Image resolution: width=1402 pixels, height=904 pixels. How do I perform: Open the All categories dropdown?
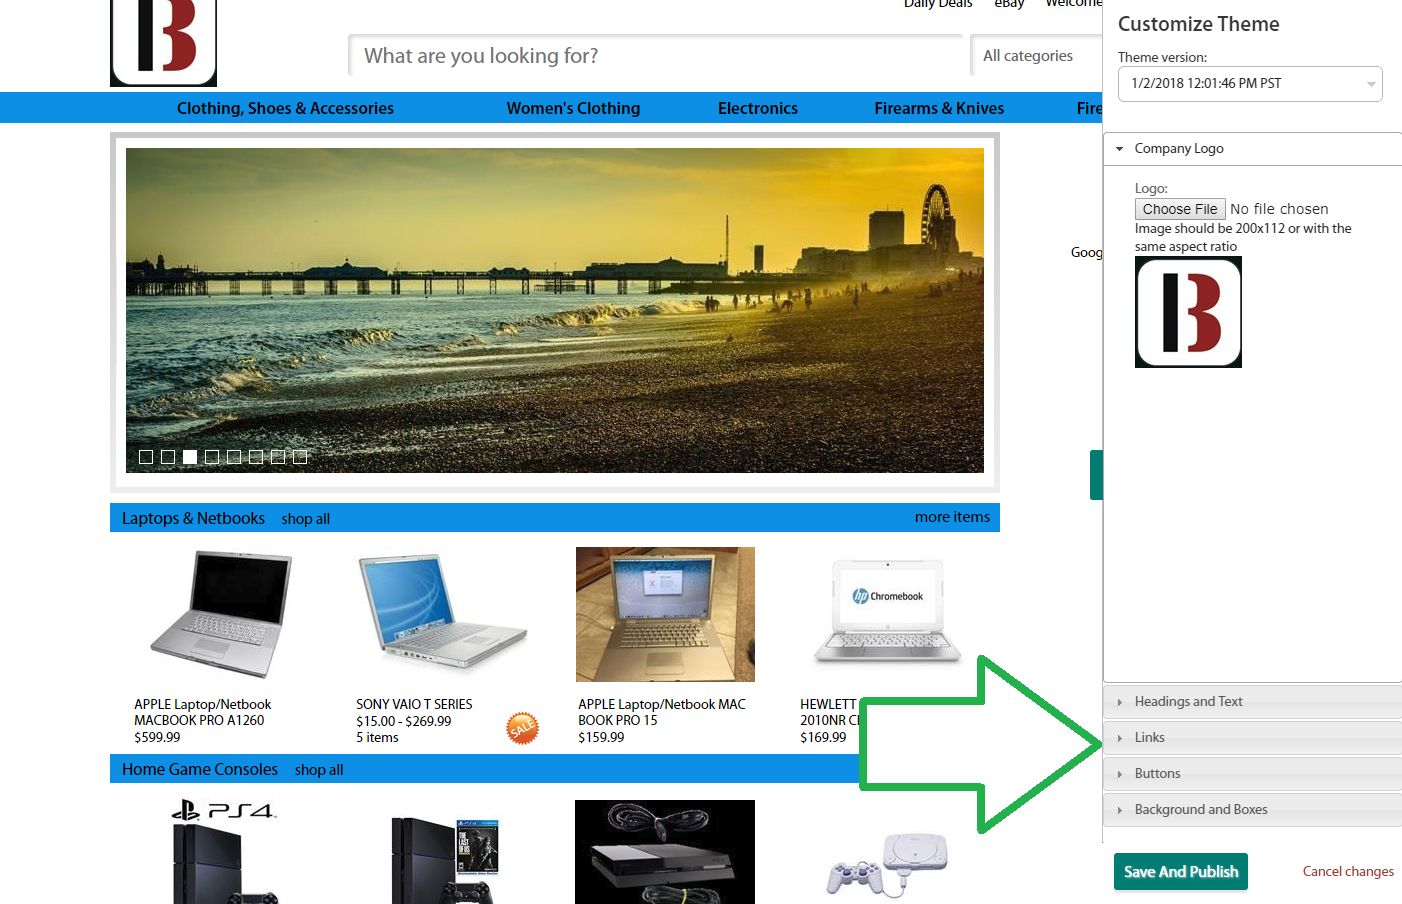pos(1028,56)
